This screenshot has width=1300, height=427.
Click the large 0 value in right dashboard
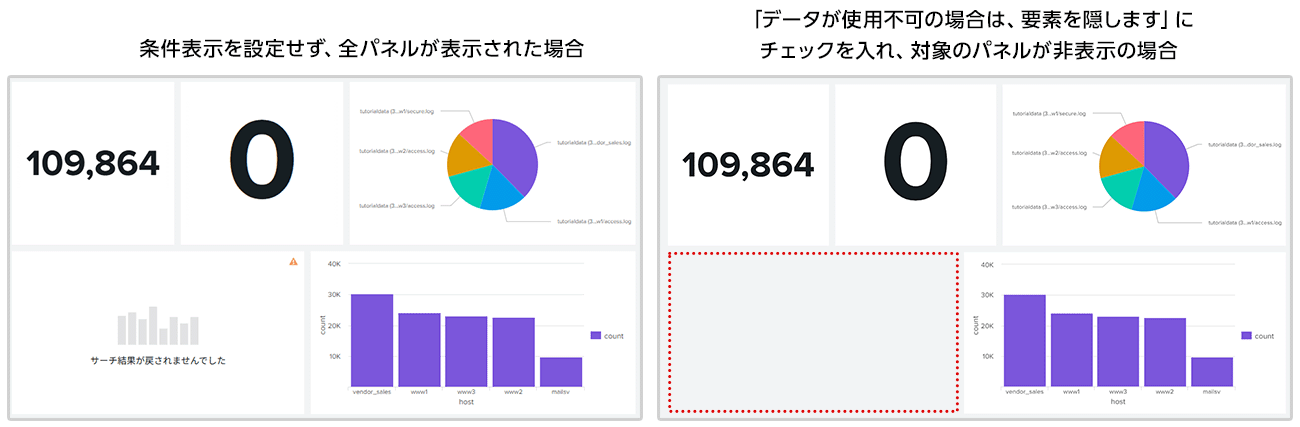coord(915,163)
